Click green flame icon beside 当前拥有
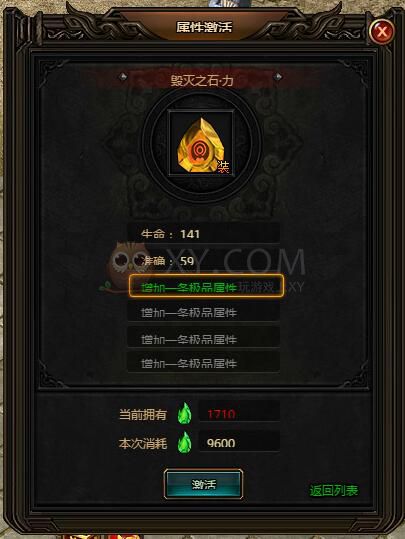This screenshot has height=539, width=405. point(185,414)
